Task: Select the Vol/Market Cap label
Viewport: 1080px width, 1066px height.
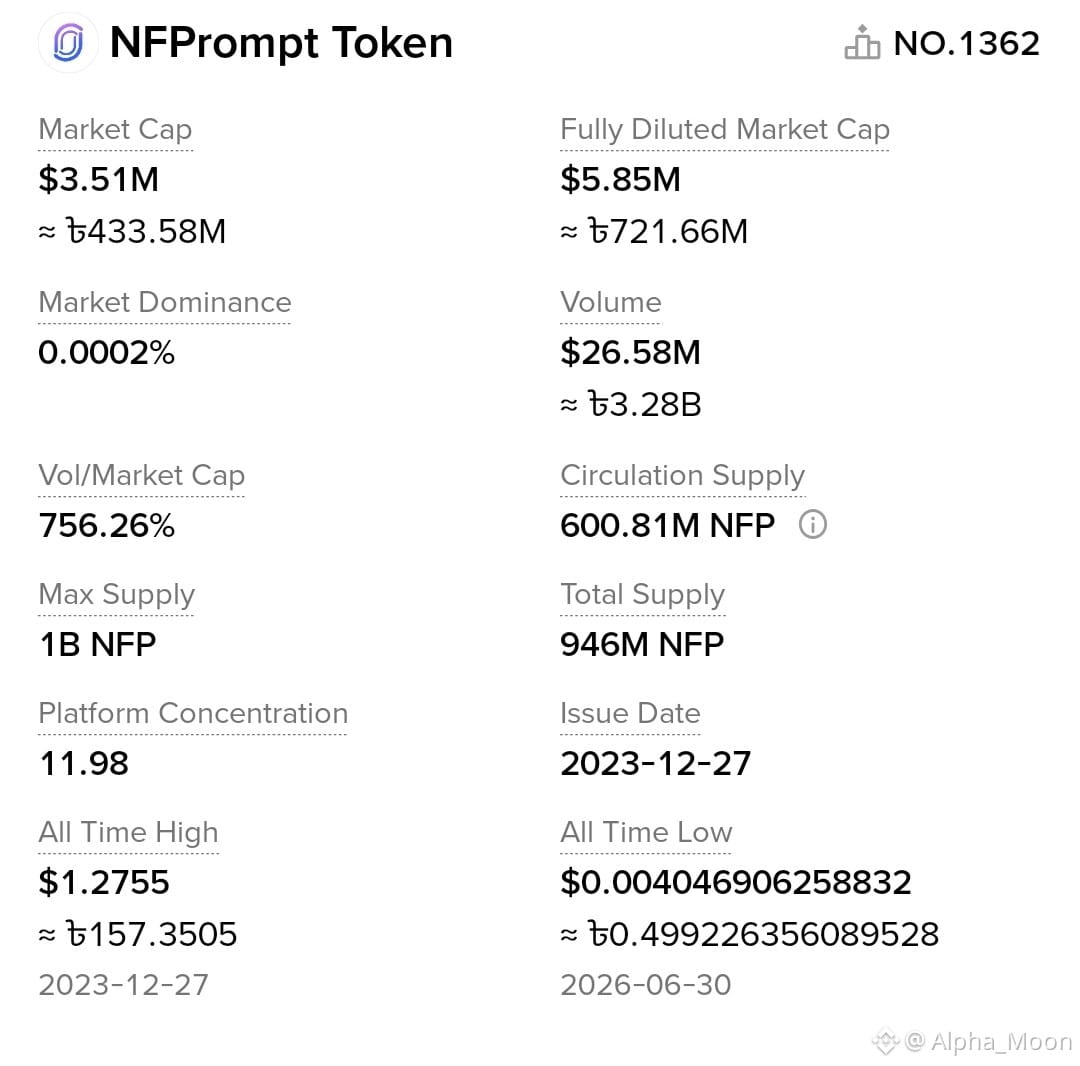Action: tap(141, 475)
